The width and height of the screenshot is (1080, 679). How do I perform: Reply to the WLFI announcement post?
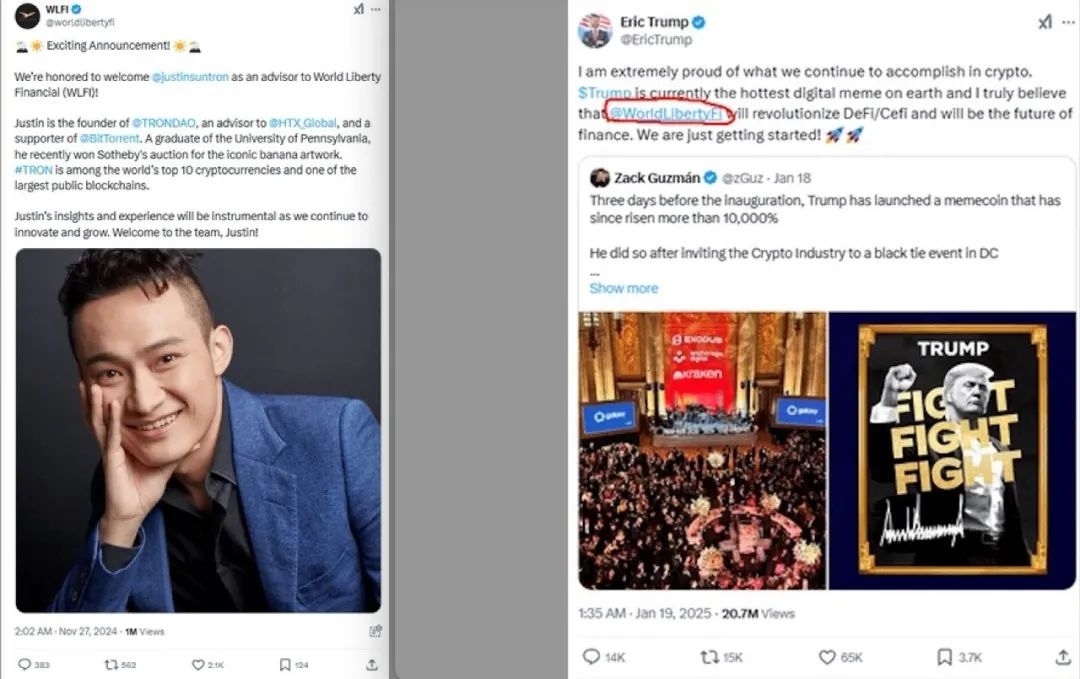[x=24, y=664]
